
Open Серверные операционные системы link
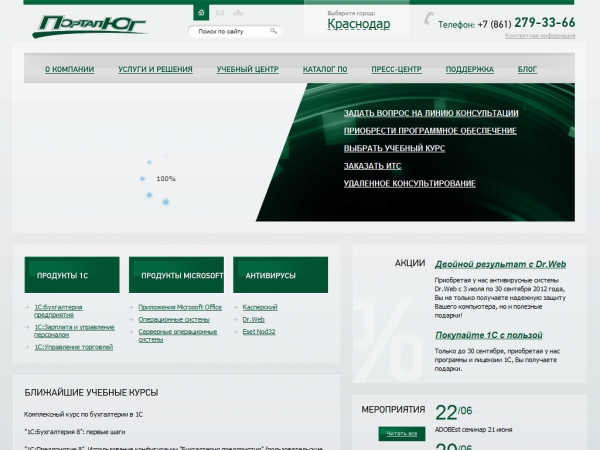pyautogui.click(x=178, y=336)
